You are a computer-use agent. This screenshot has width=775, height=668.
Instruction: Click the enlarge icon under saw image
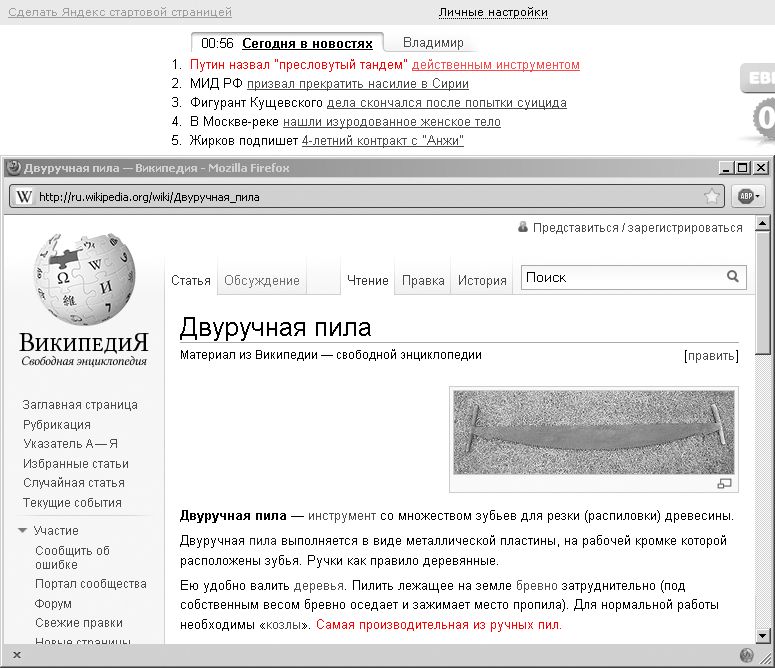coord(725,484)
